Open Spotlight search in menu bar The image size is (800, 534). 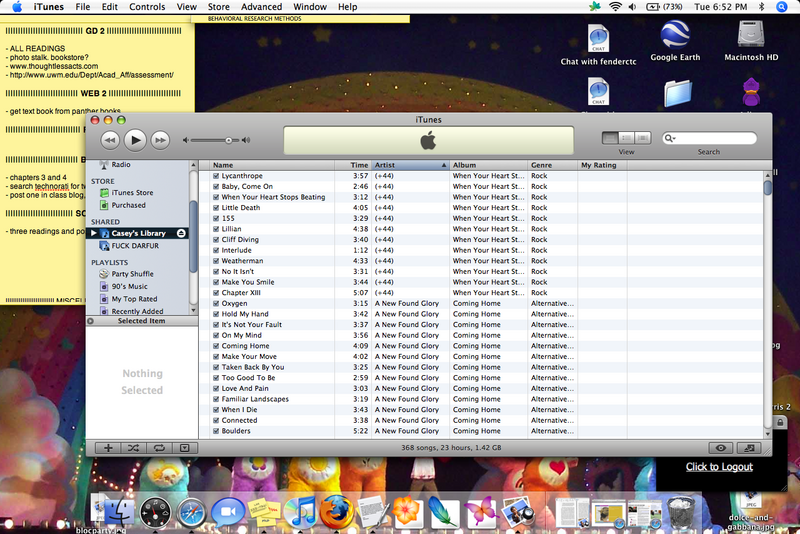tap(782, 7)
